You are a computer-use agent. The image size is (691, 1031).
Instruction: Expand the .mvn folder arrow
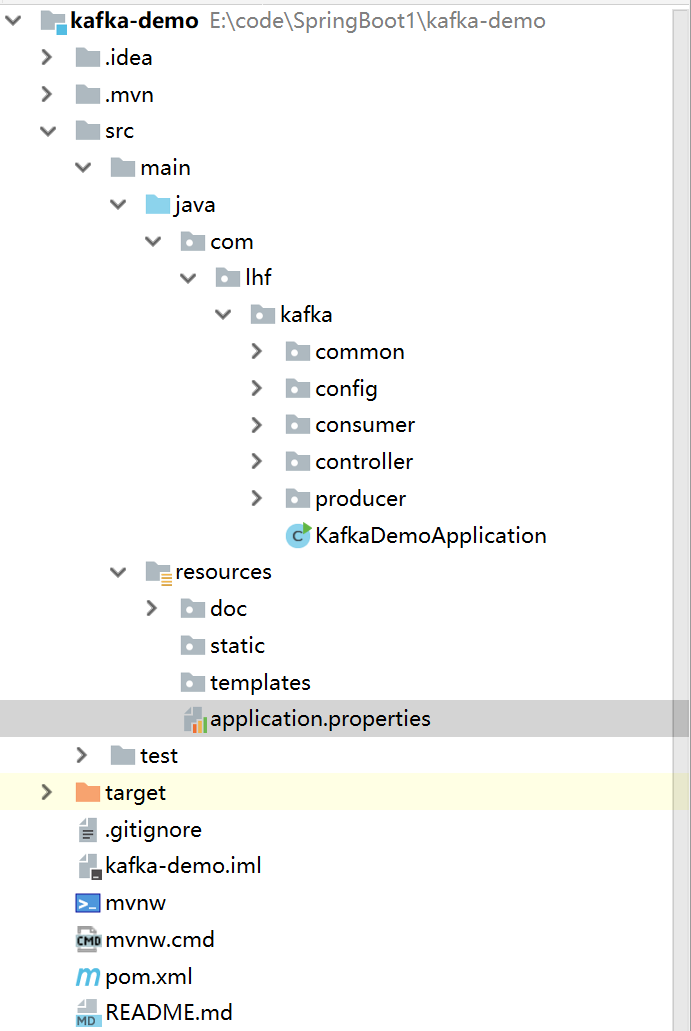47,94
